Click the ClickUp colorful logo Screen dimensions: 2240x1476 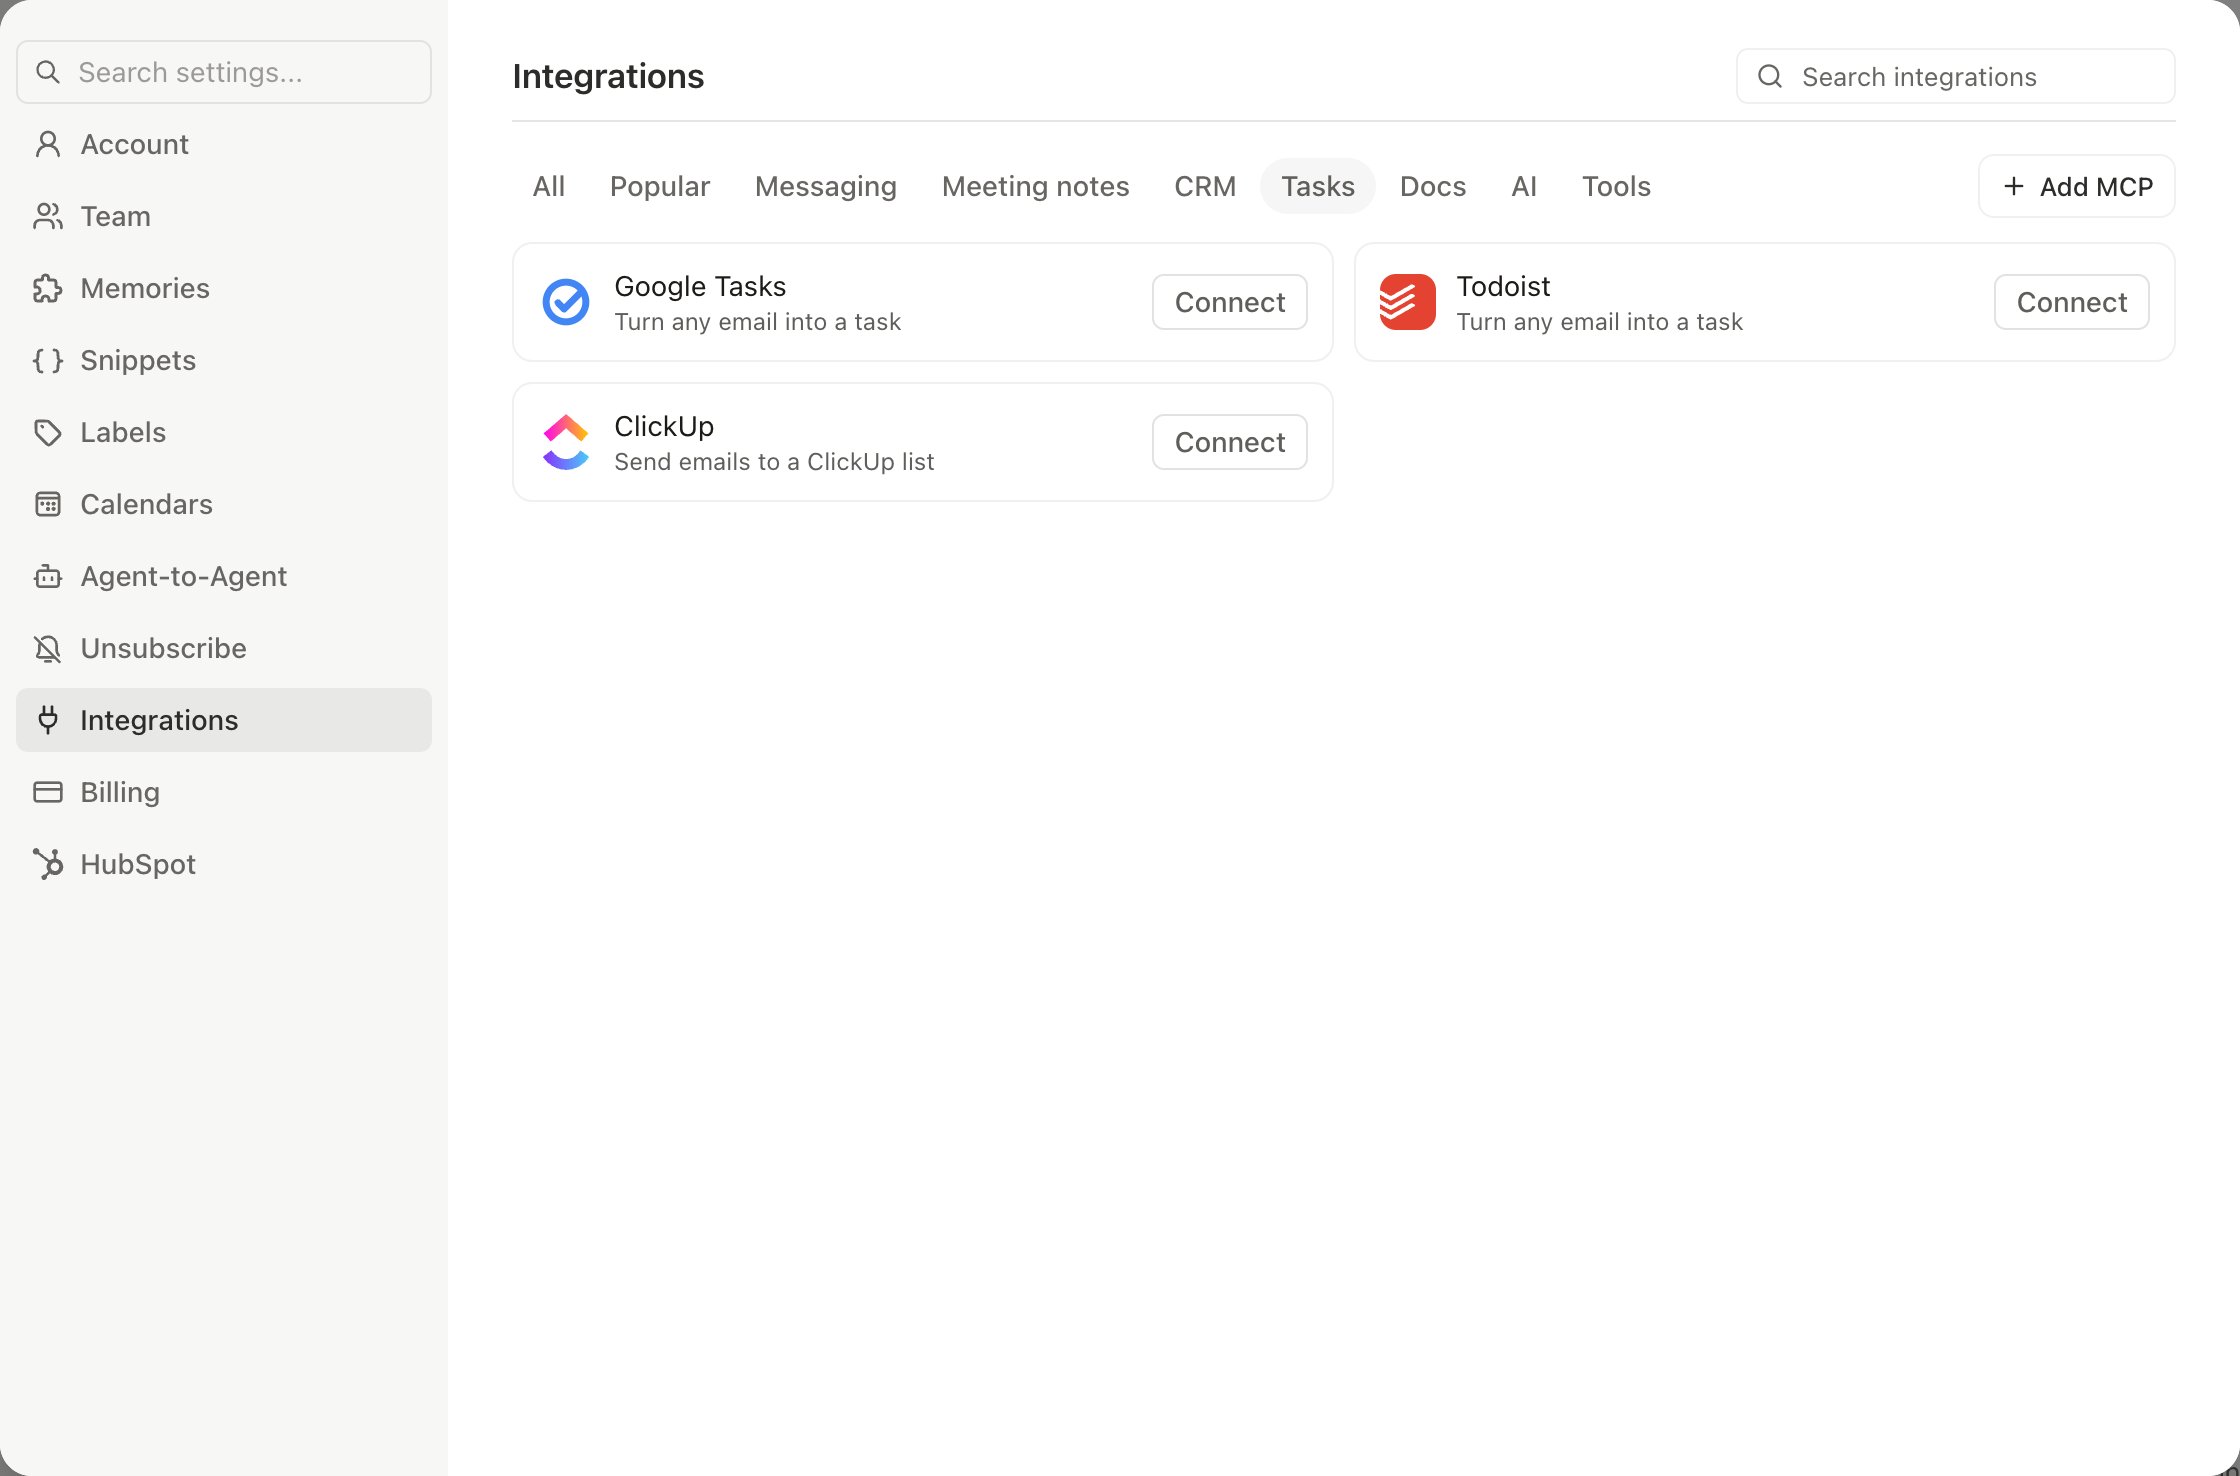[x=566, y=442]
